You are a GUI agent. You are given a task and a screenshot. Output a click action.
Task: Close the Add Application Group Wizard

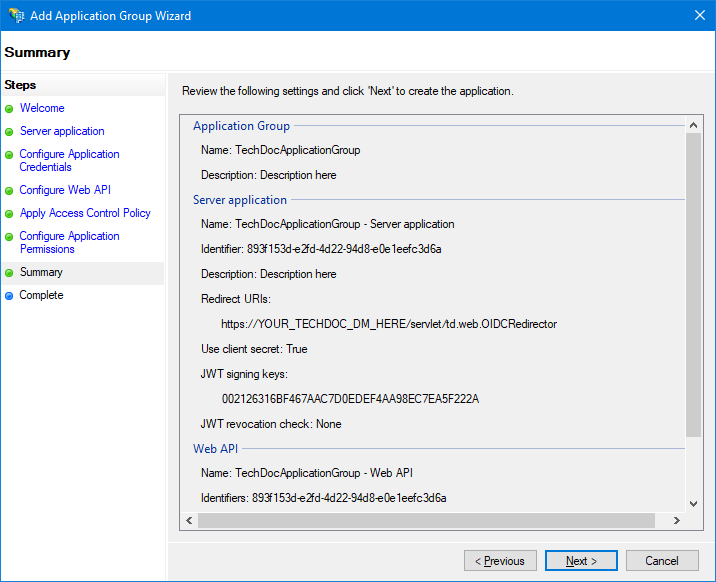700,16
